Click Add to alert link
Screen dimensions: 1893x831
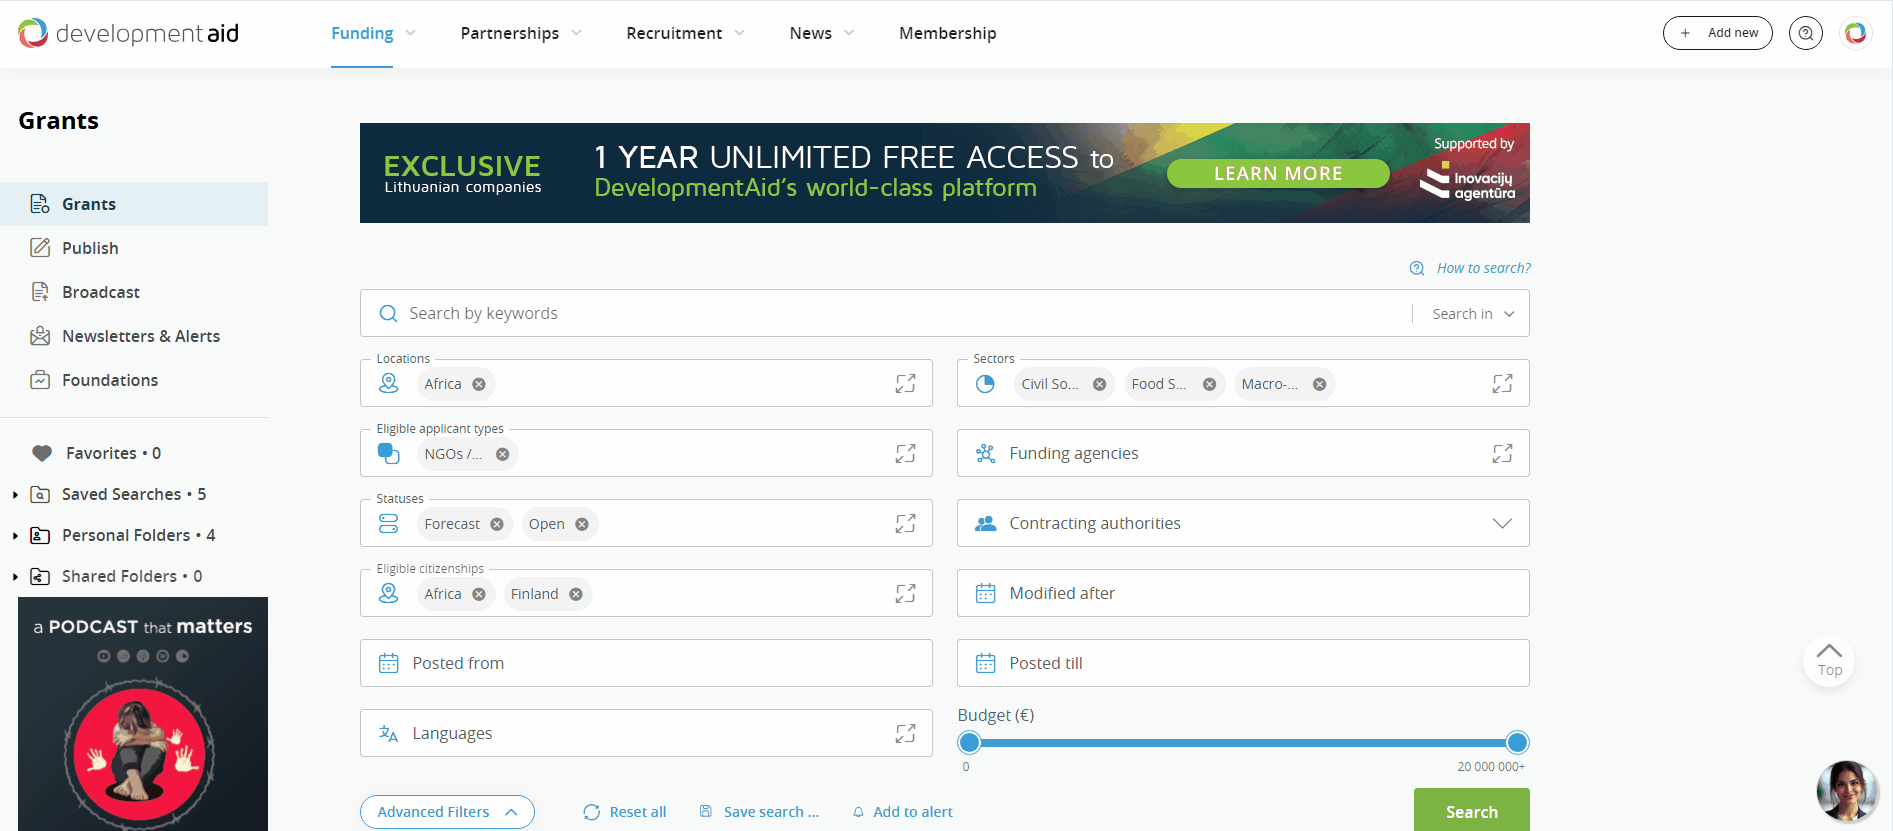(x=902, y=812)
